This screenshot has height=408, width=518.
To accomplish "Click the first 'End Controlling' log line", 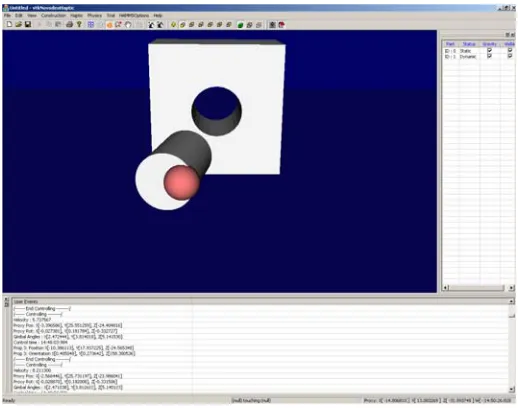I will 42,308.
